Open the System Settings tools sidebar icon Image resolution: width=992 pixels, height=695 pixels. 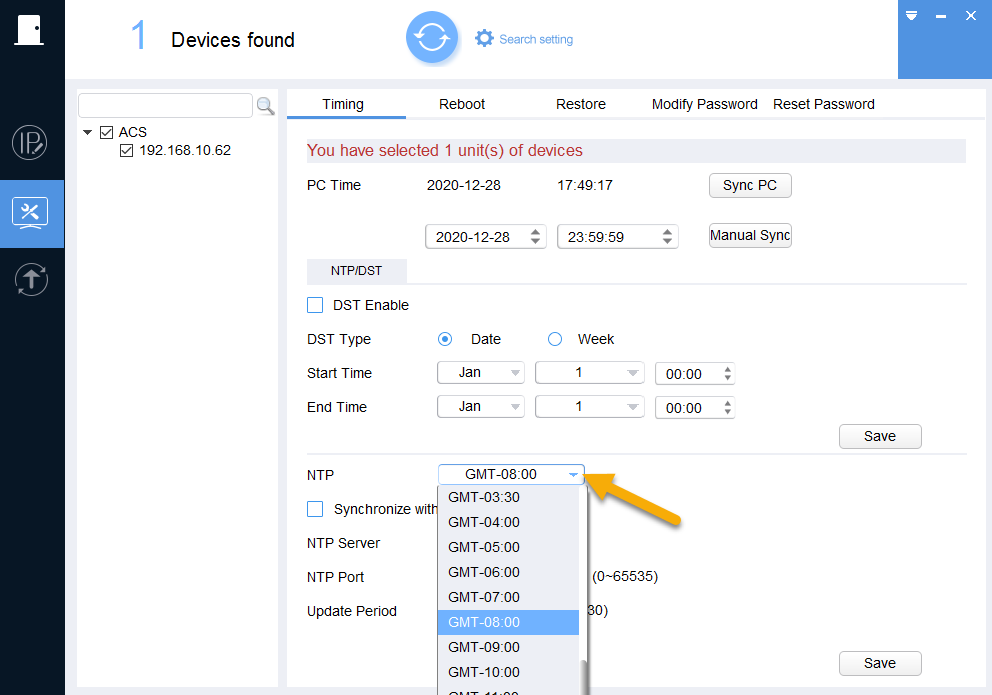coord(30,213)
